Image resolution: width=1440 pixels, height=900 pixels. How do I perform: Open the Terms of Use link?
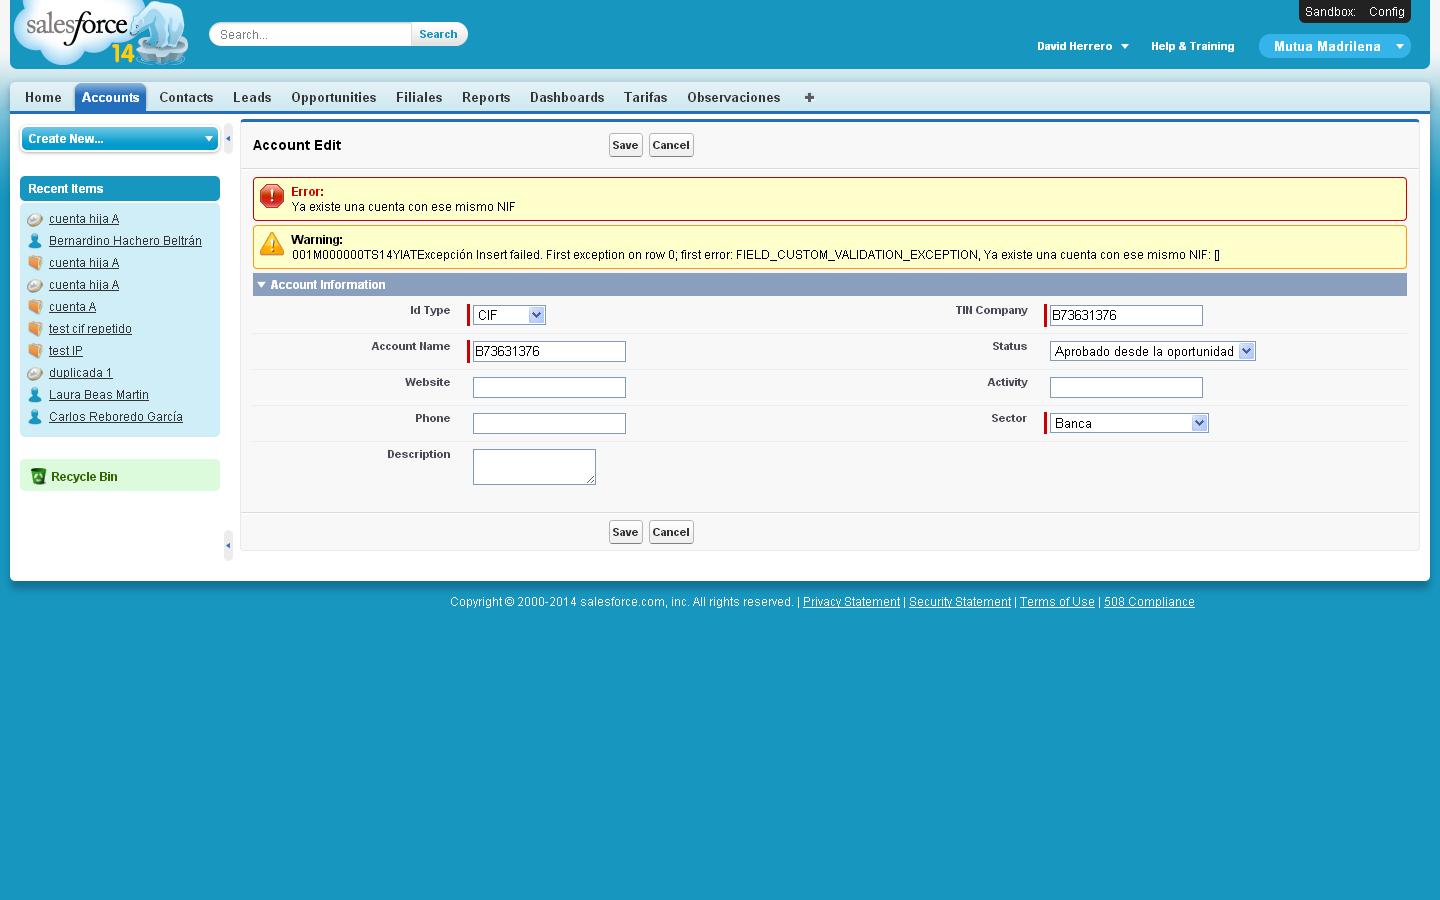(1057, 602)
